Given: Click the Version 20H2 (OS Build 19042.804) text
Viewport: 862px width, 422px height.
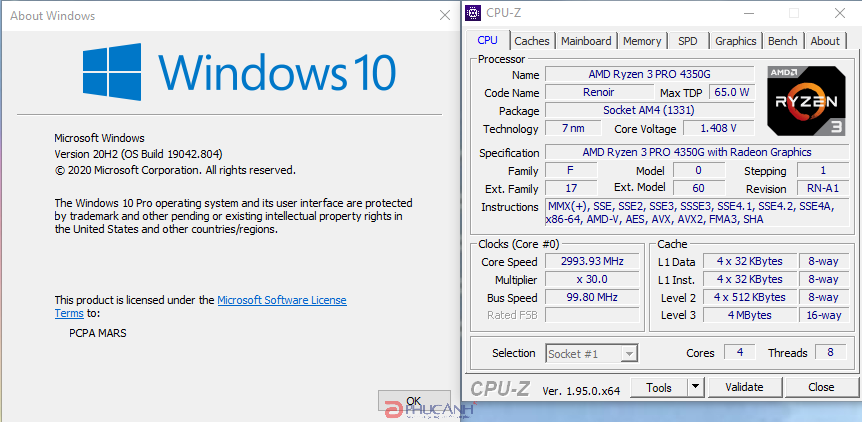Looking at the screenshot, I should [x=139, y=154].
